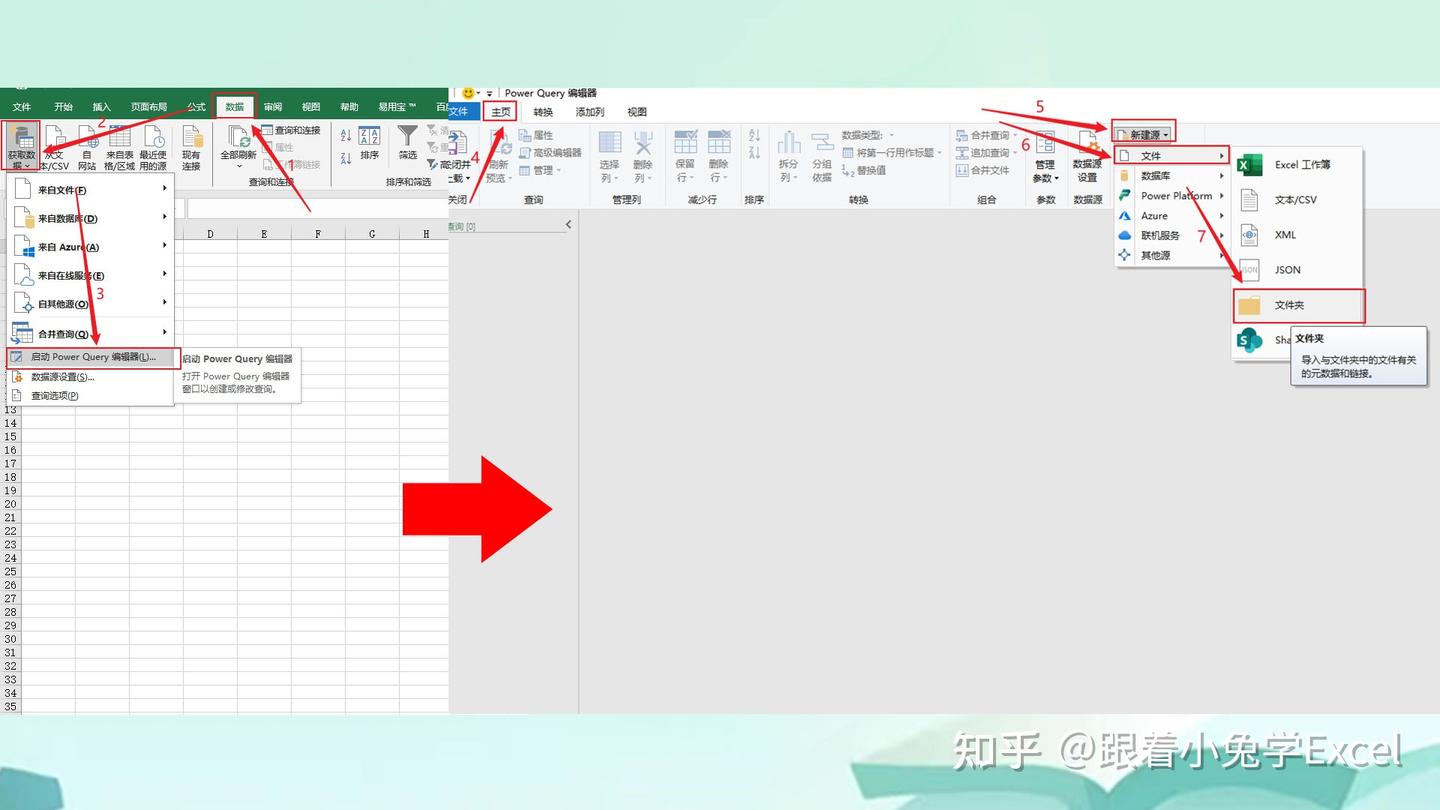Click the 最近使用的源 icon in Excel
The width and height of the screenshot is (1440, 810).
[x=153, y=147]
